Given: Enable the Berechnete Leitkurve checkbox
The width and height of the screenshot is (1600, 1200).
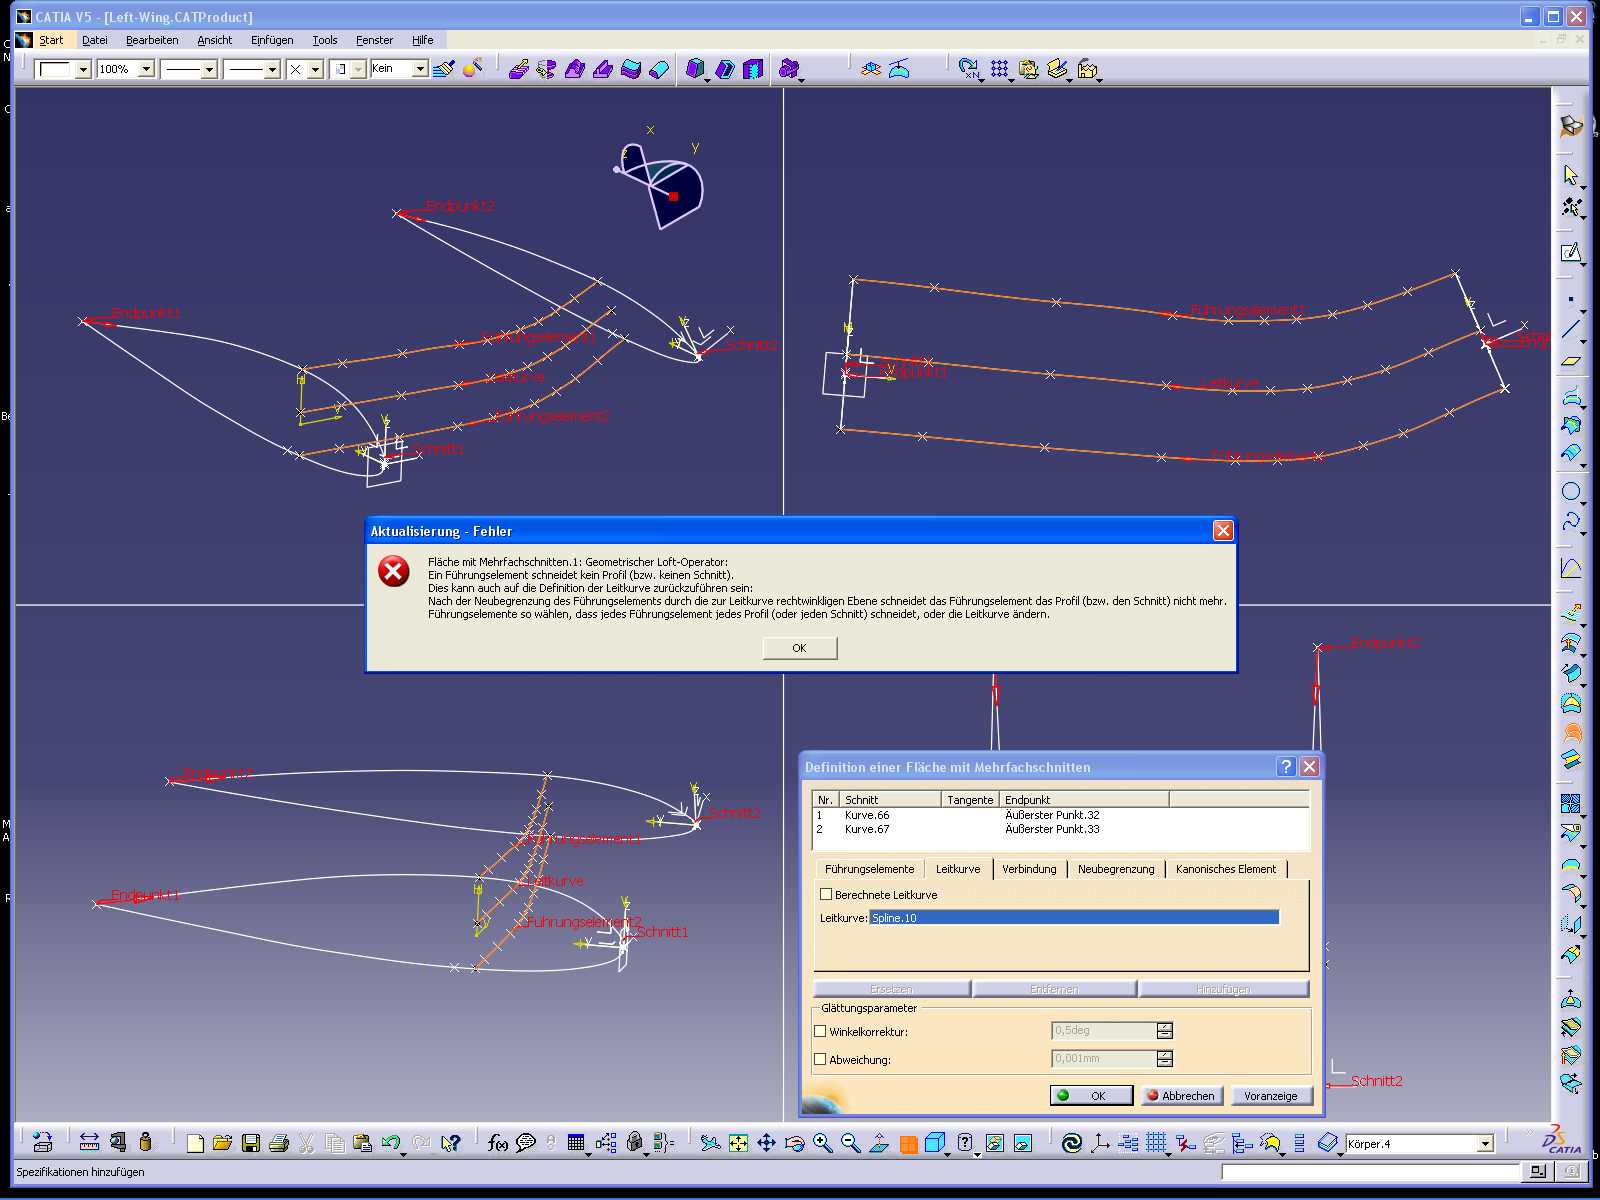Looking at the screenshot, I should click(x=826, y=894).
